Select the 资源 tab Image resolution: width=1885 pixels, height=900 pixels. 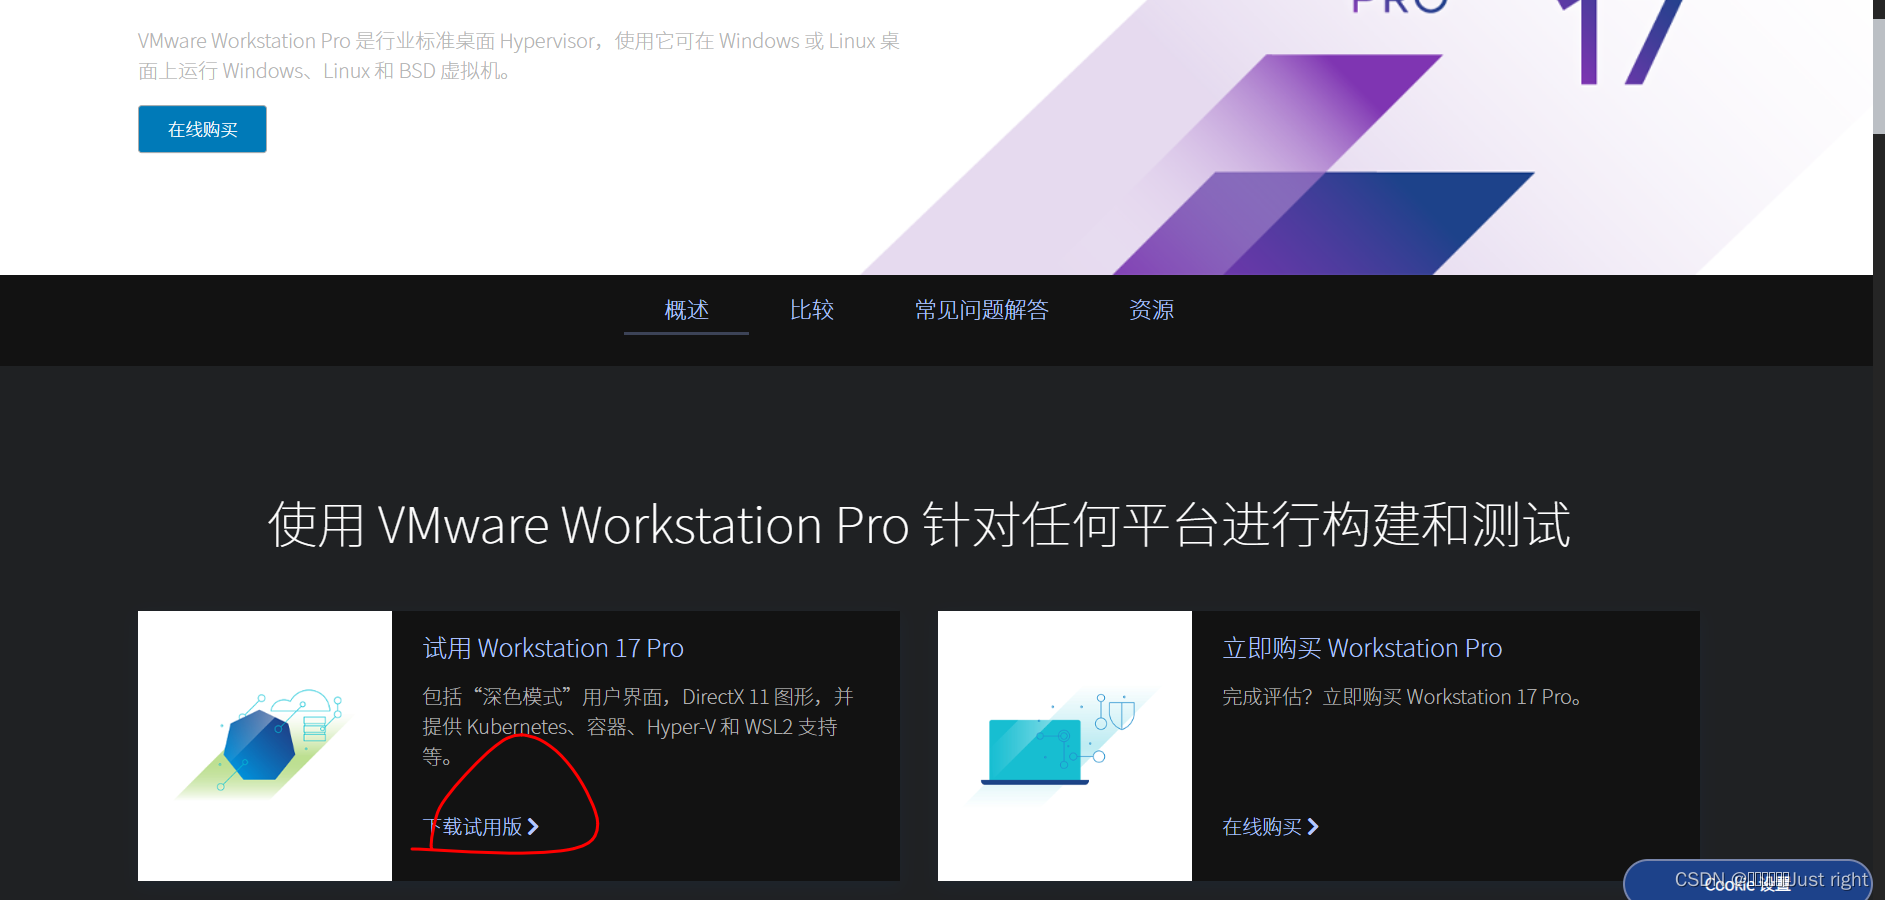1151,310
